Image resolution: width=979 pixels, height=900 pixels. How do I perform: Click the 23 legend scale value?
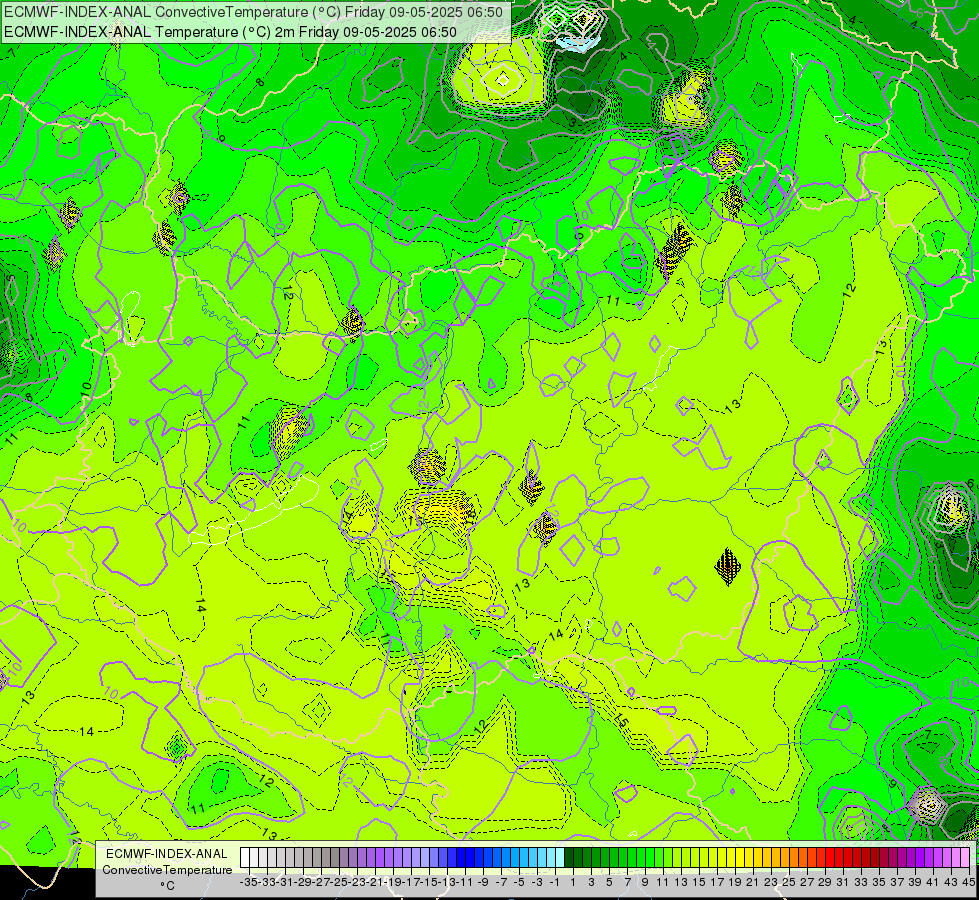click(x=770, y=882)
